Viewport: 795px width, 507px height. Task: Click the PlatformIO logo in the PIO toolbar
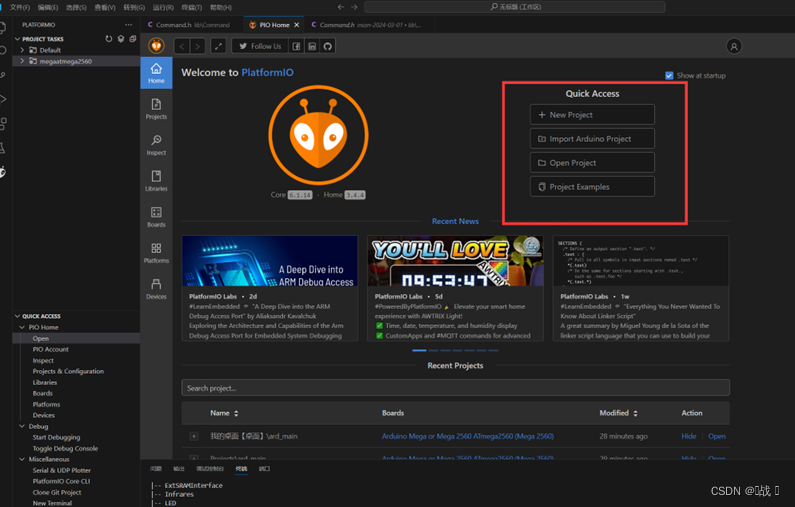coord(156,46)
